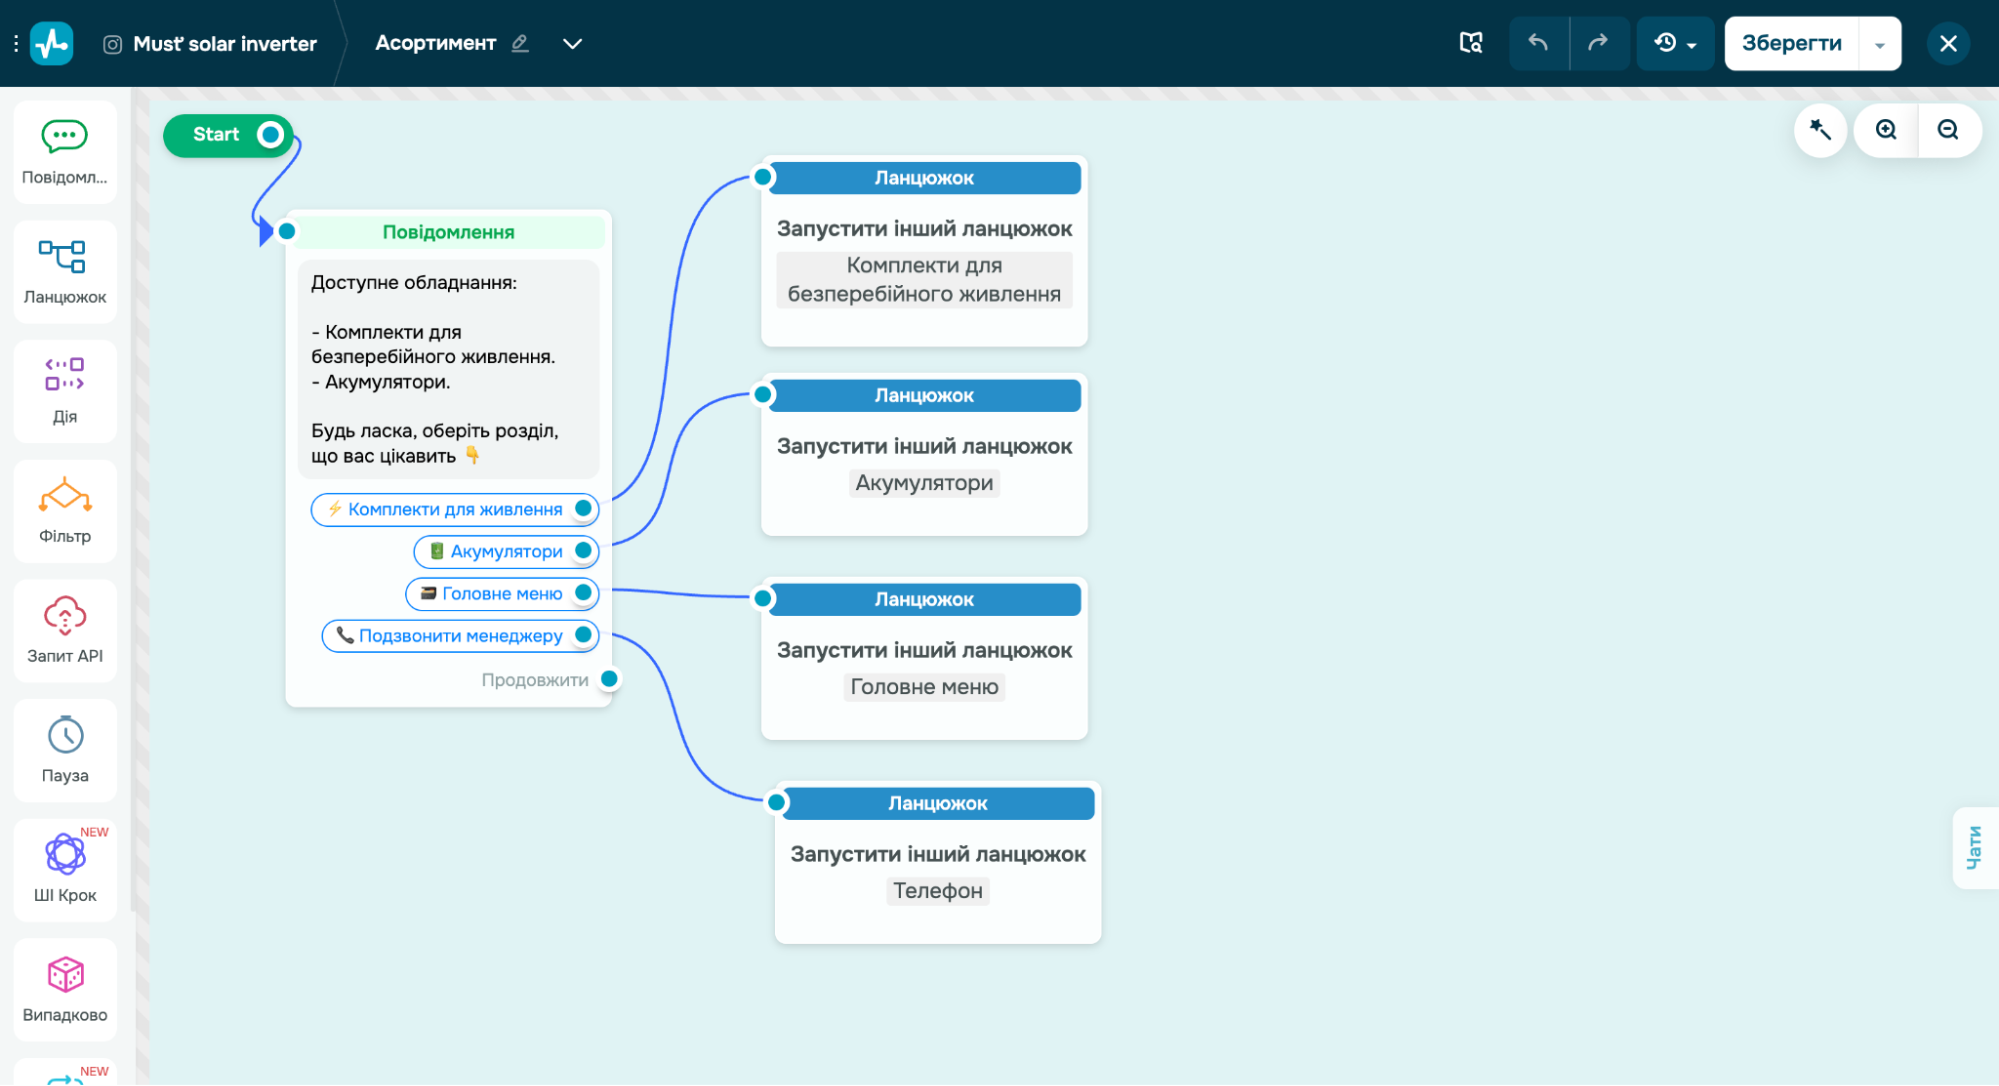Screen dimensions: 1999x1086
Task: Click the Асортимент flow title
Action: 436,43
